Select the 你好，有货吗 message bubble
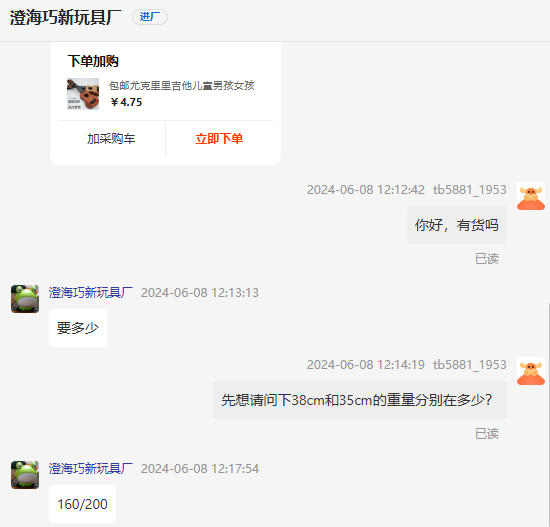This screenshot has height=527, width=550. point(457,225)
